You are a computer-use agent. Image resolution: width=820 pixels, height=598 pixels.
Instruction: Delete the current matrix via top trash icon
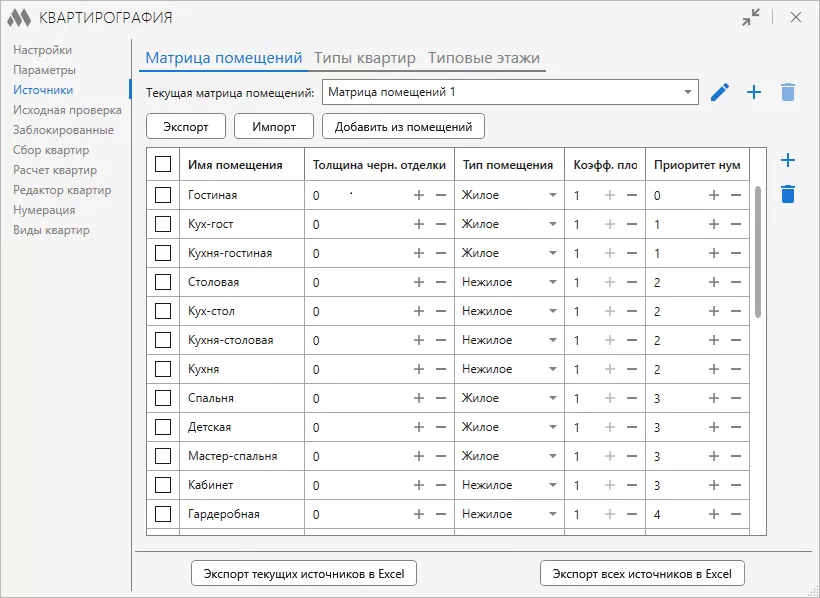coord(787,91)
